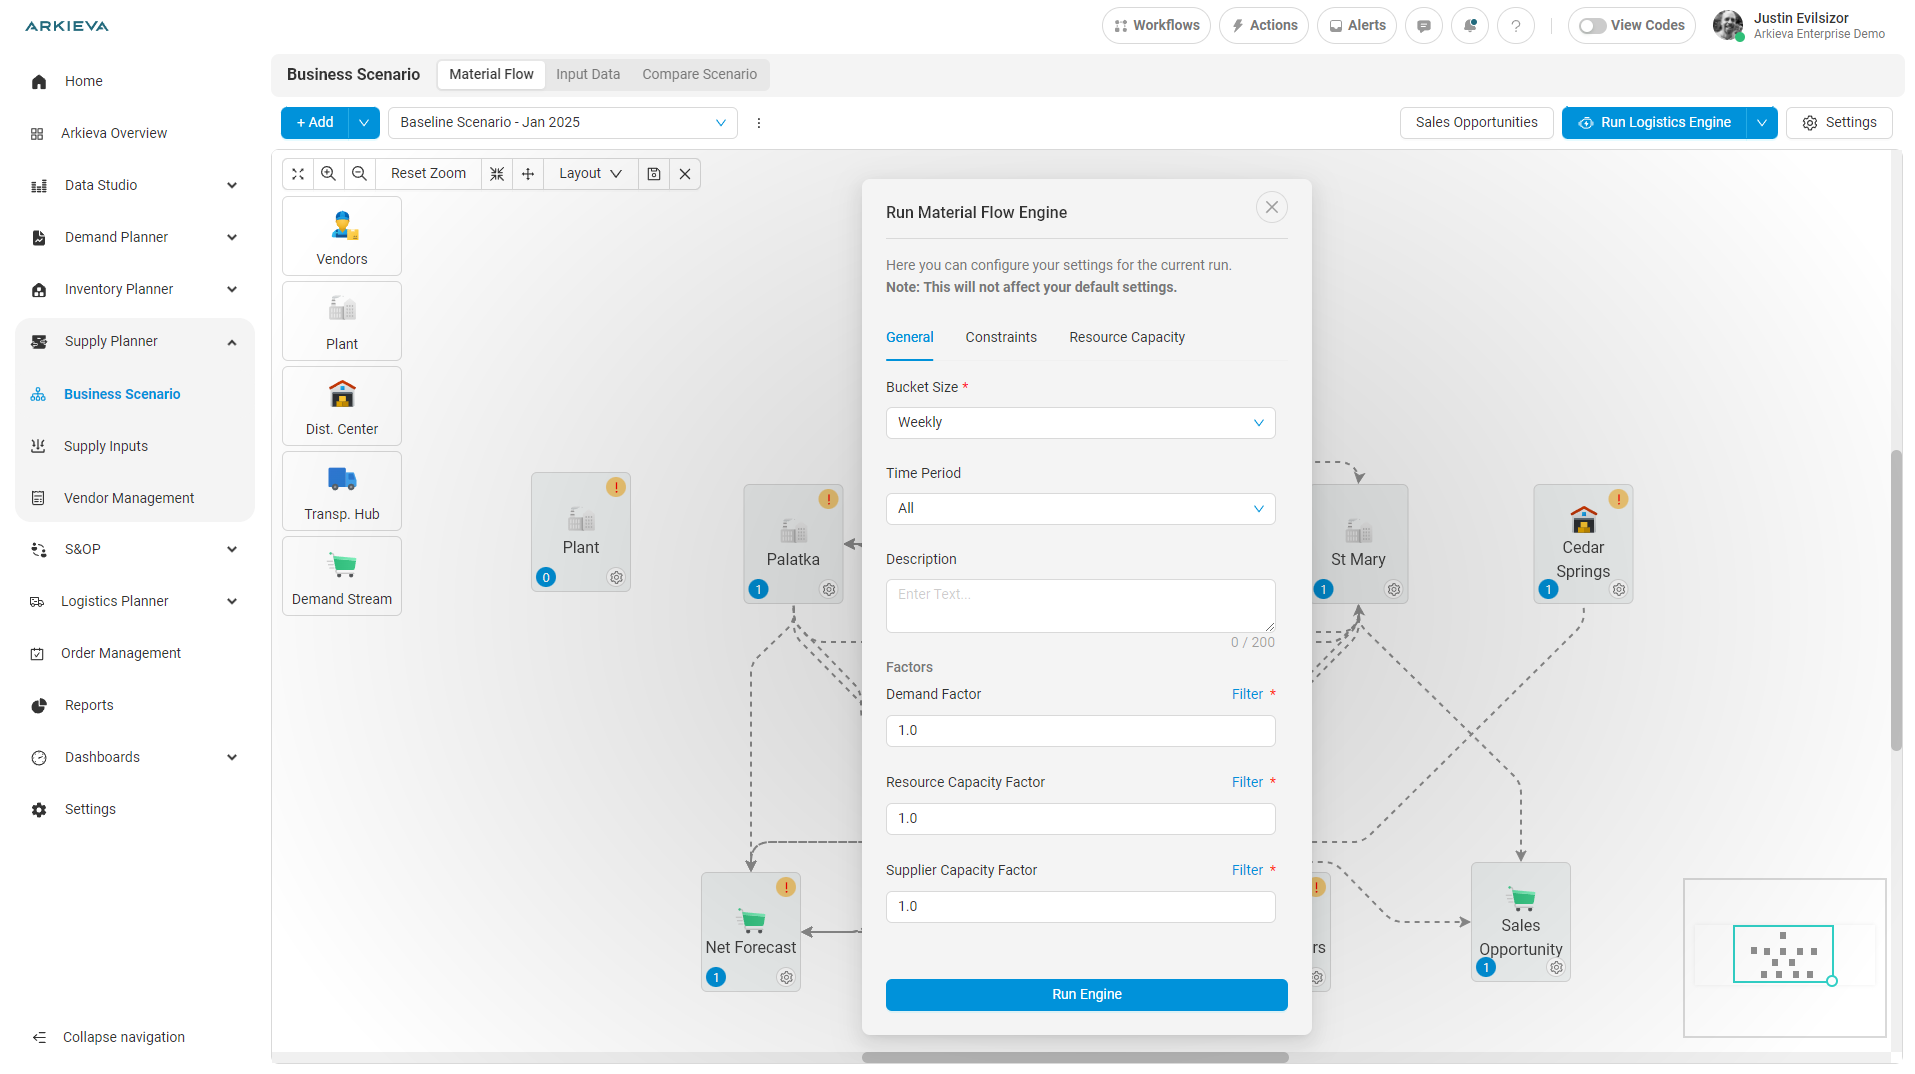The height and width of the screenshot is (1074, 1915).
Task: Expand the scenario selector dropdown
Action: (x=562, y=123)
